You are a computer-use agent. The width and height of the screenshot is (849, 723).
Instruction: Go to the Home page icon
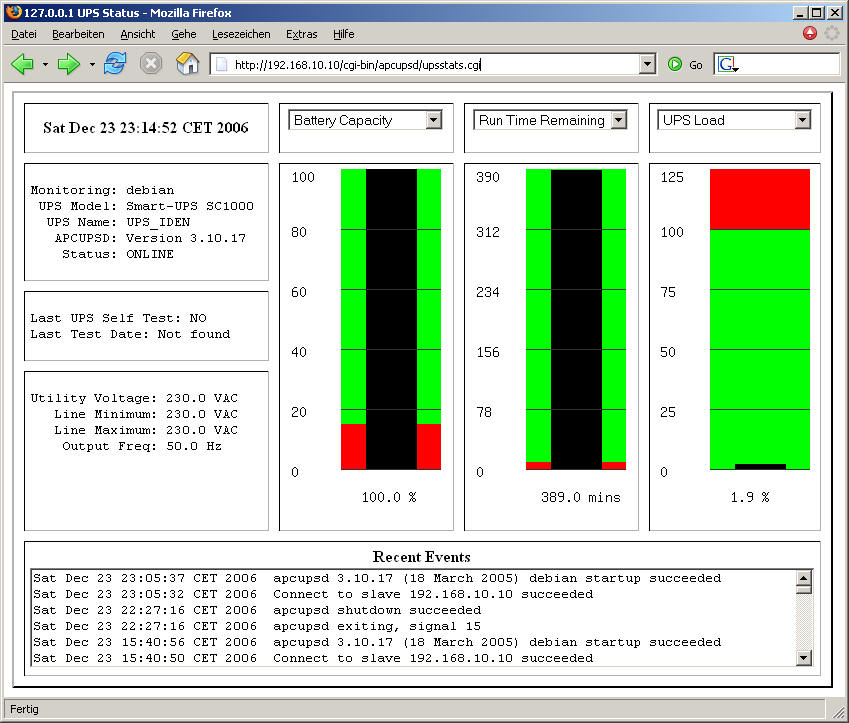coord(187,64)
